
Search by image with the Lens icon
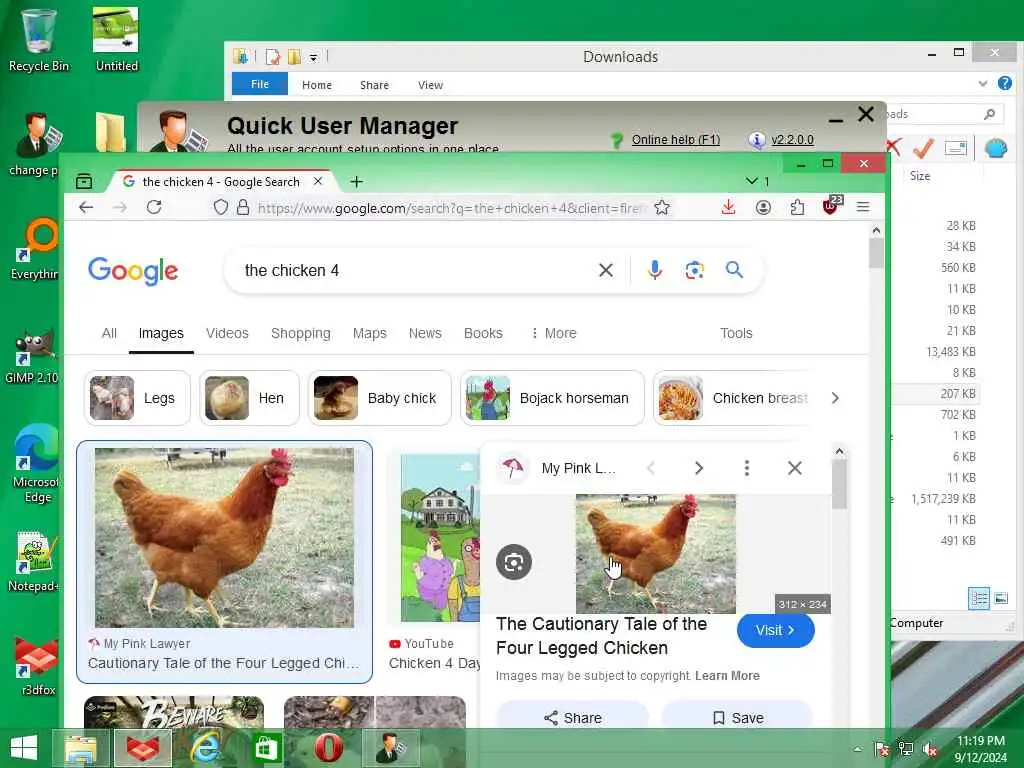pyautogui.click(x=694, y=270)
